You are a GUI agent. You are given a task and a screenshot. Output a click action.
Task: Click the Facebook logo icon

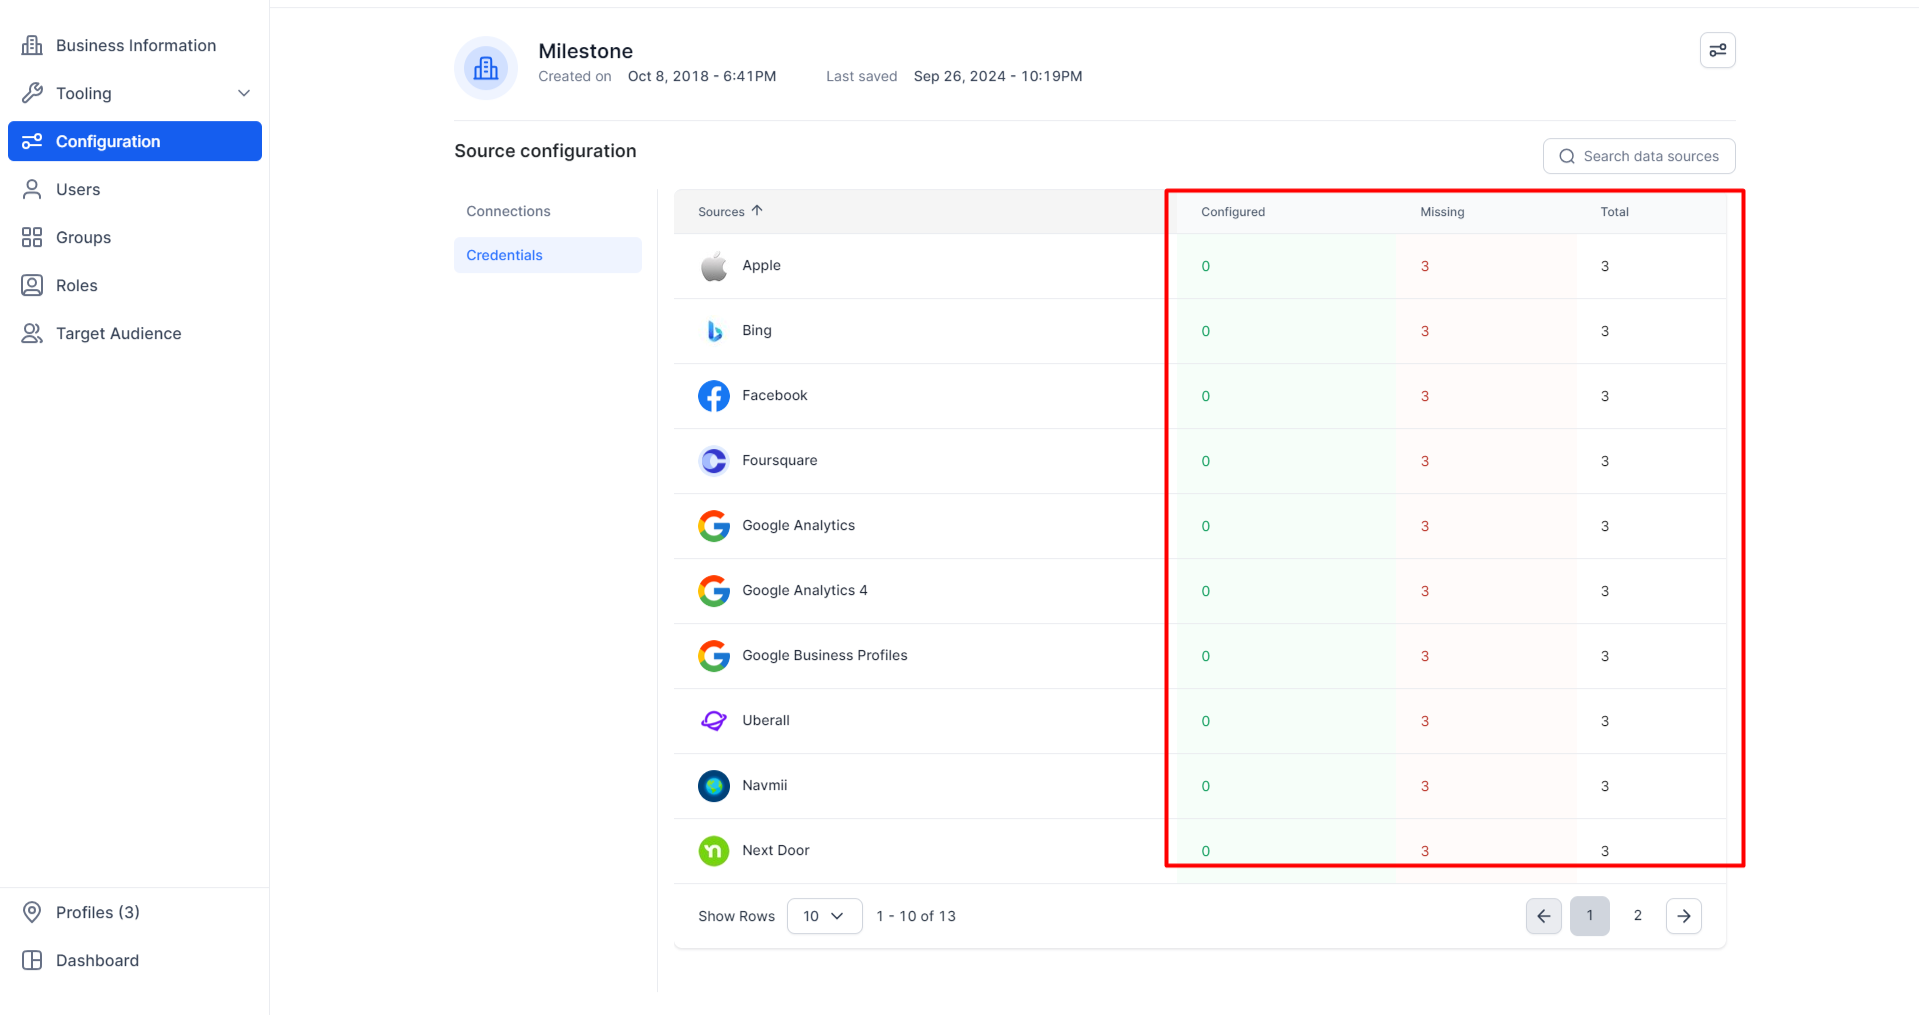714,396
